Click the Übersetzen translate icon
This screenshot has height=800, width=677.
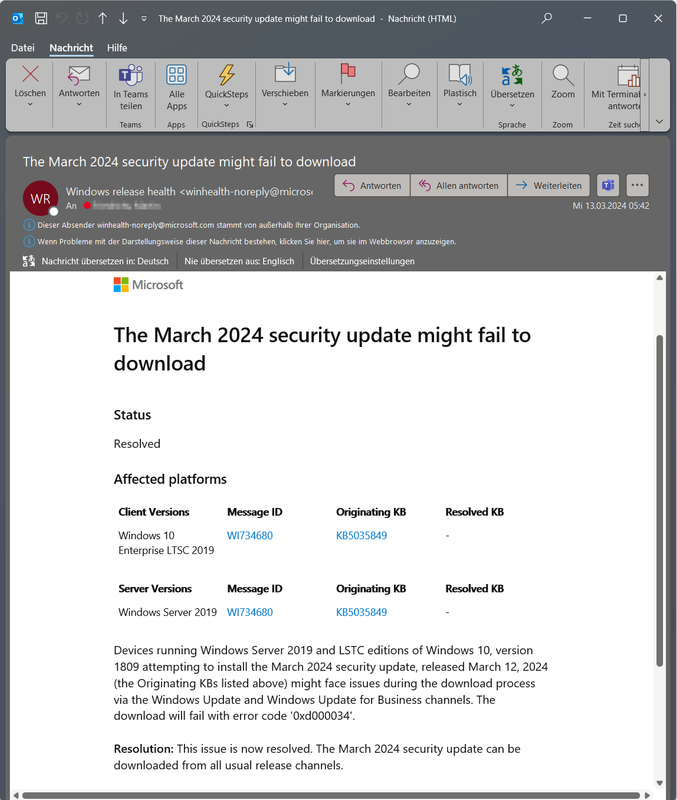[512, 76]
